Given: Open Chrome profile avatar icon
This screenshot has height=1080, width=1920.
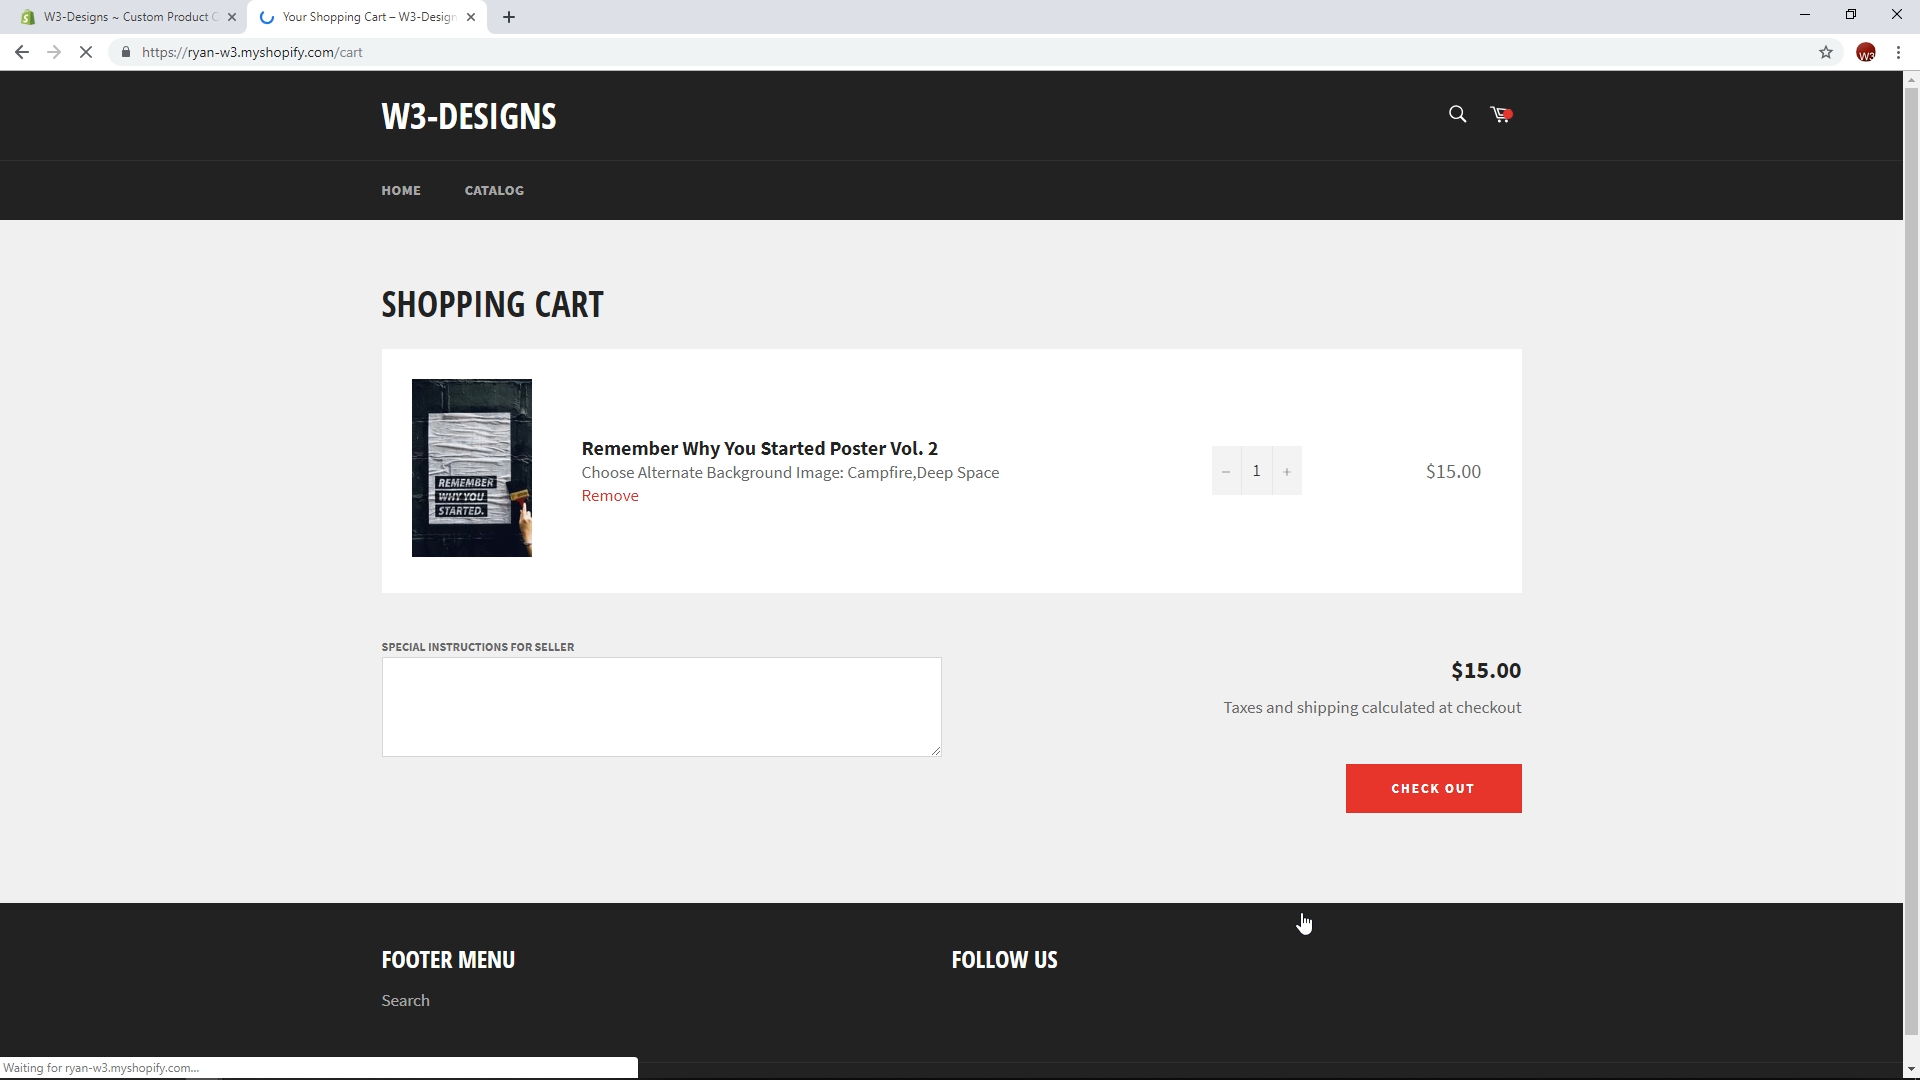Looking at the screenshot, I should click(1866, 52).
